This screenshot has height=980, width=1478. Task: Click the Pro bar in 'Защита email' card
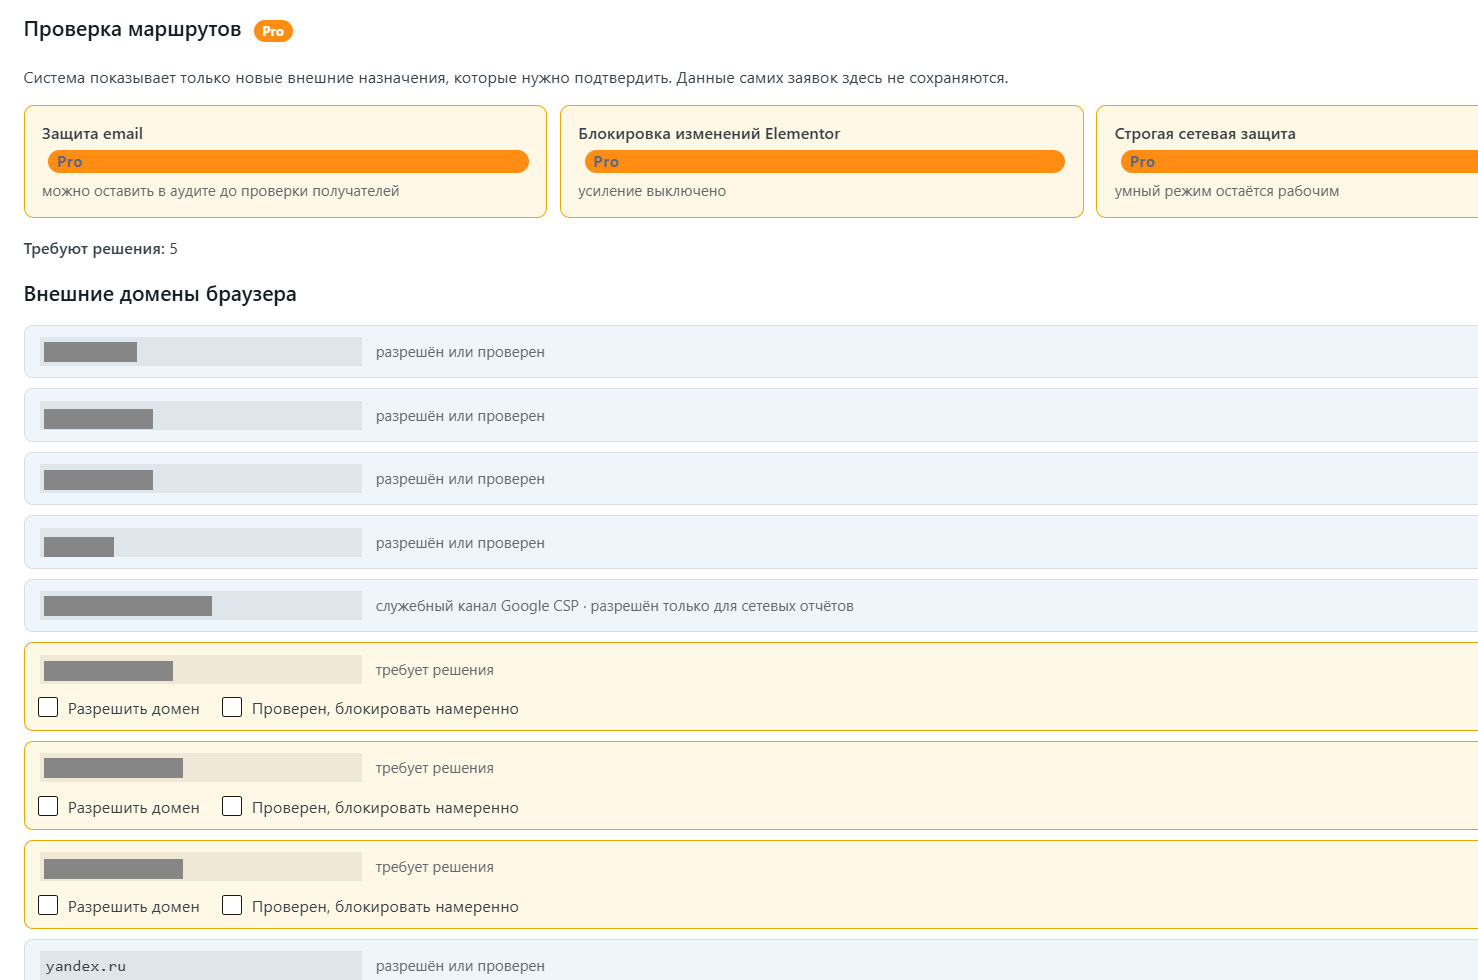click(x=288, y=162)
